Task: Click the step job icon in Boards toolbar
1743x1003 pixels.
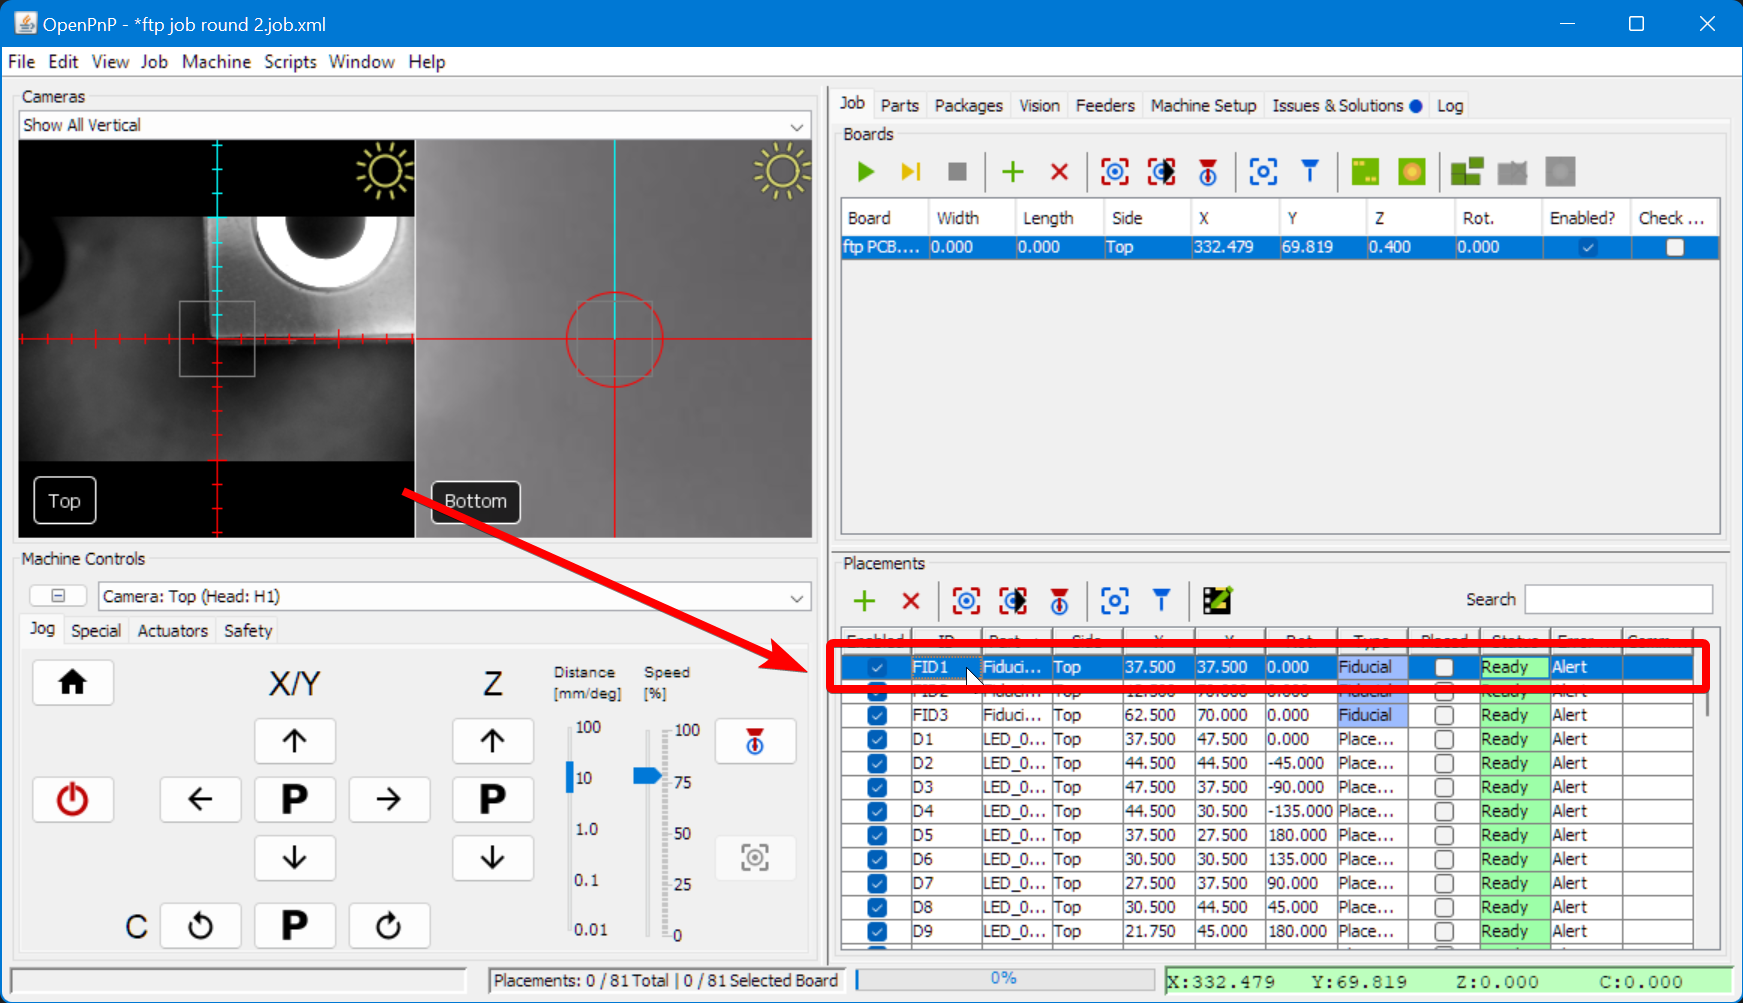Action: tap(910, 172)
